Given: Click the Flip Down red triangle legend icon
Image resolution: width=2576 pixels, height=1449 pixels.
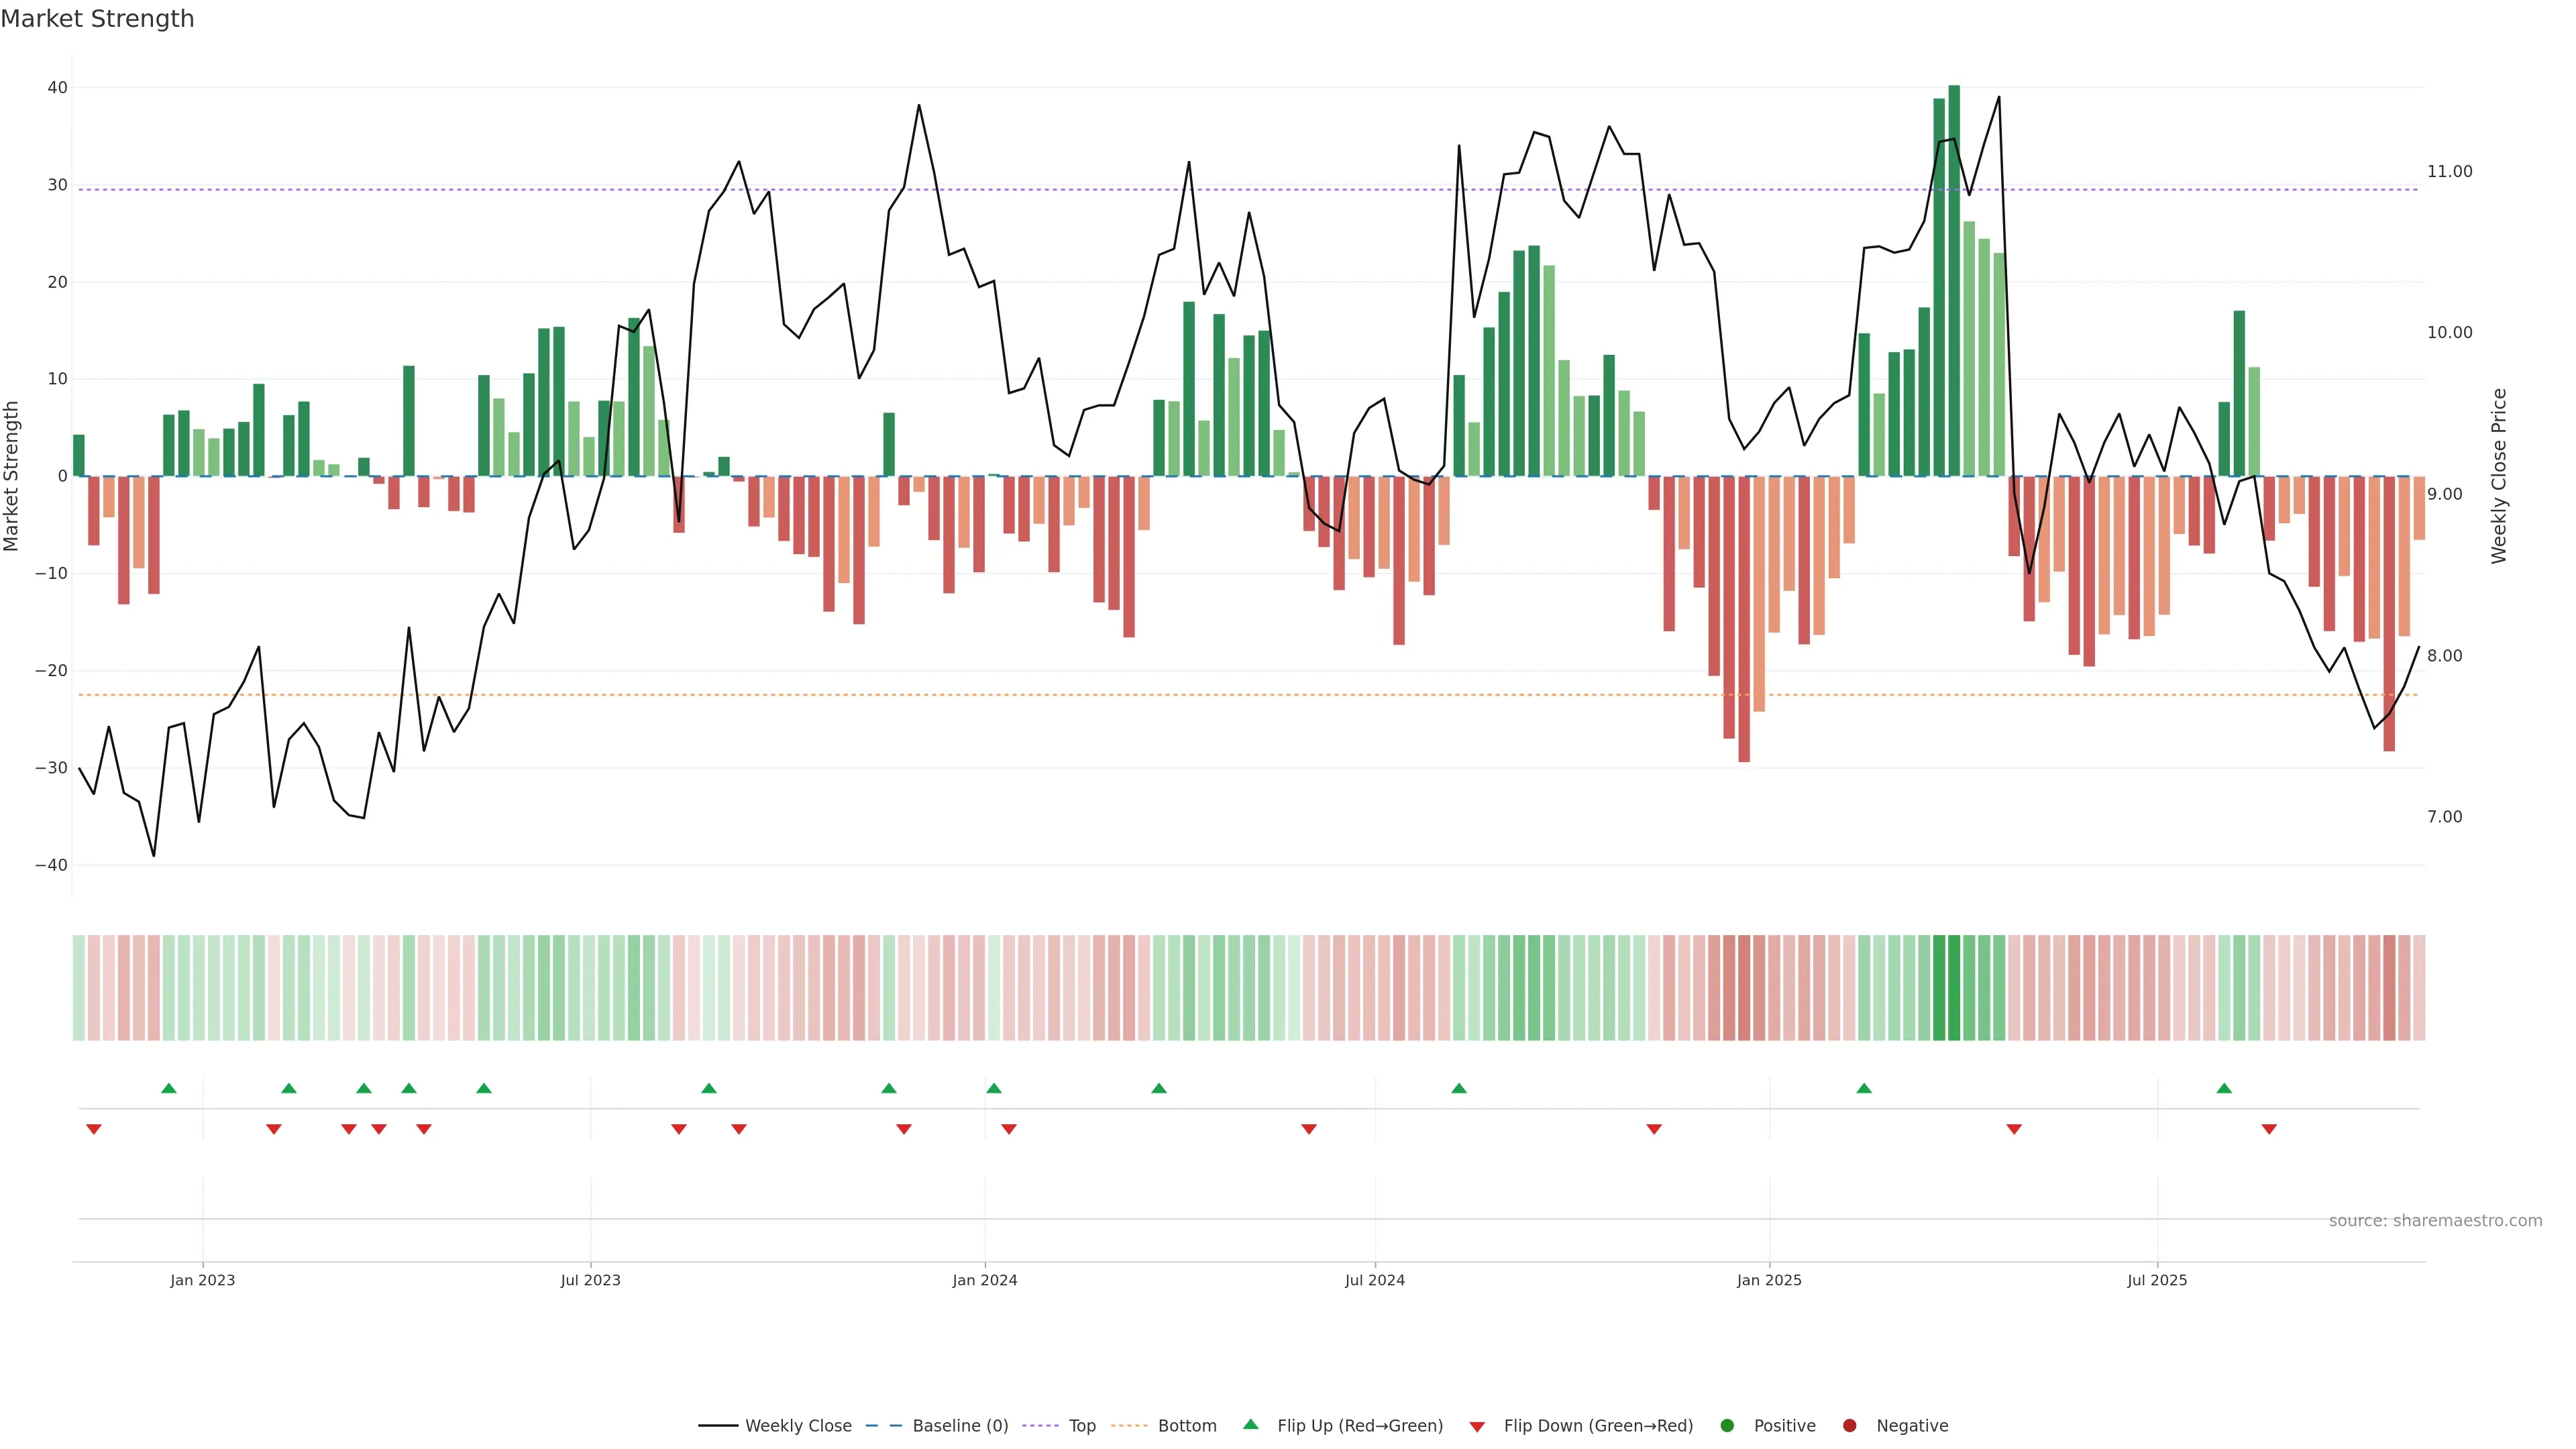Looking at the screenshot, I should tap(1477, 1426).
